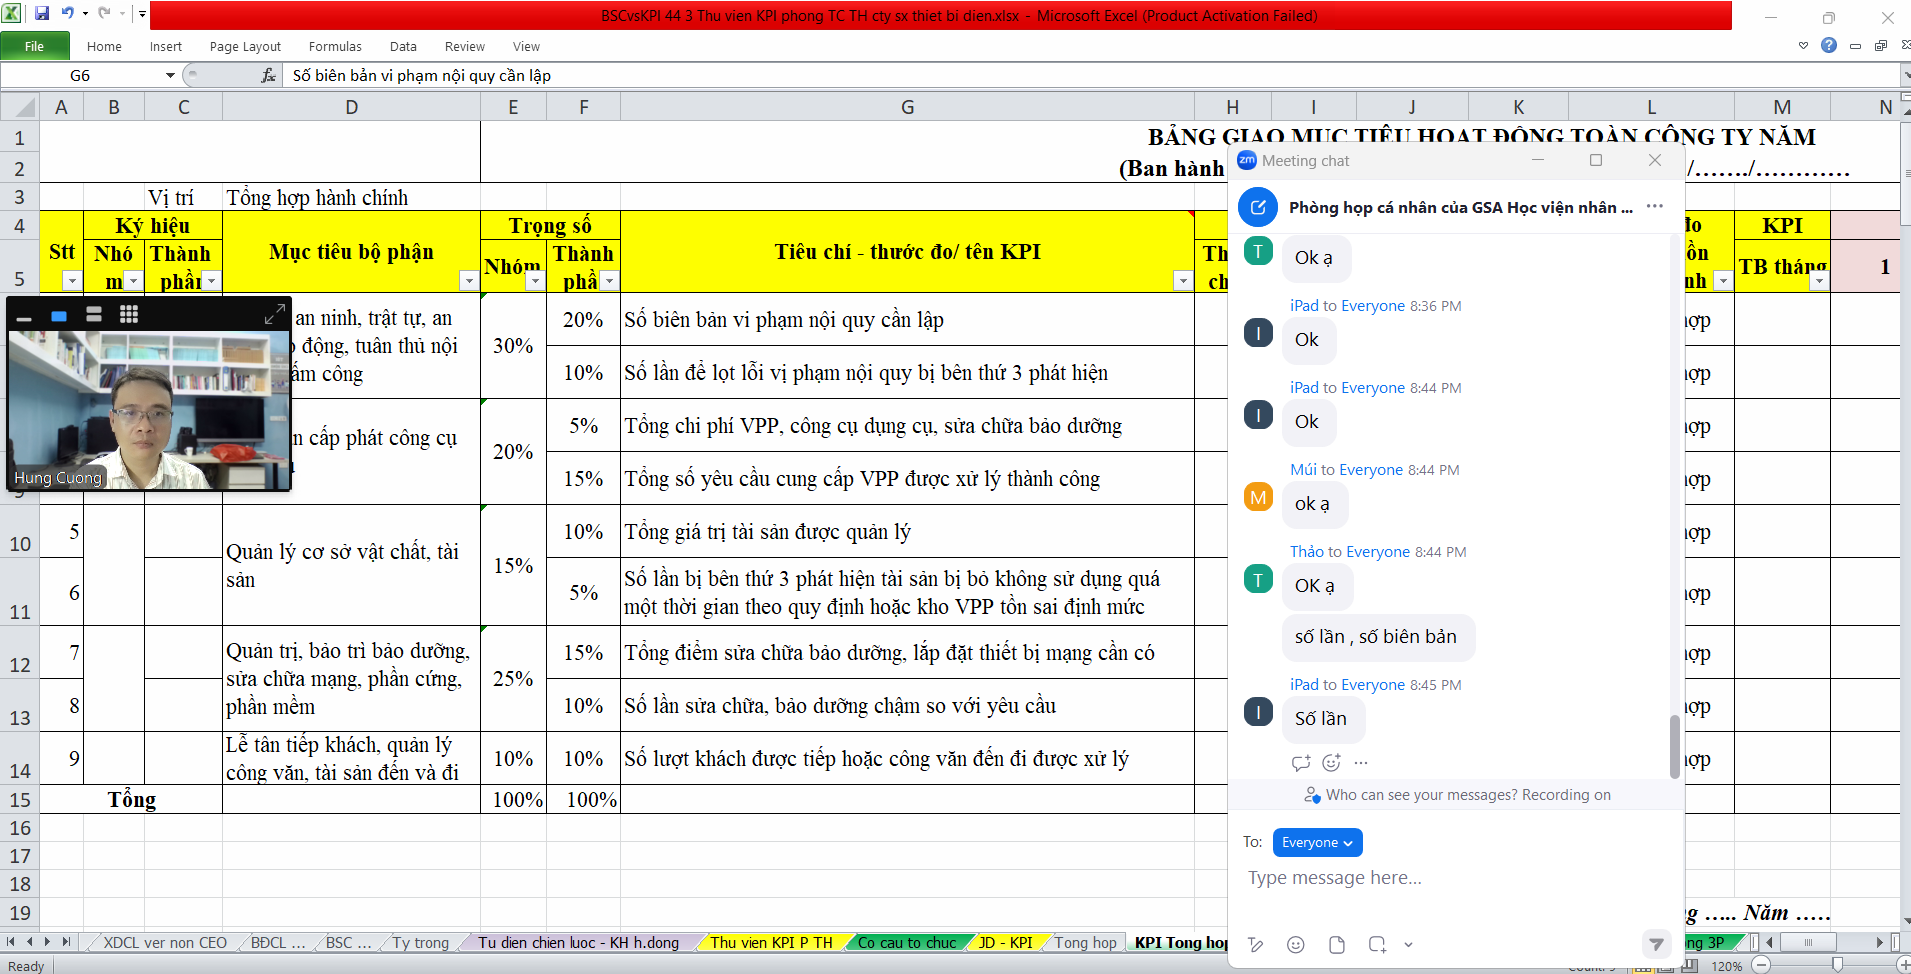Click the green File button
Screen dimensions: 1911x974
pos(34,47)
